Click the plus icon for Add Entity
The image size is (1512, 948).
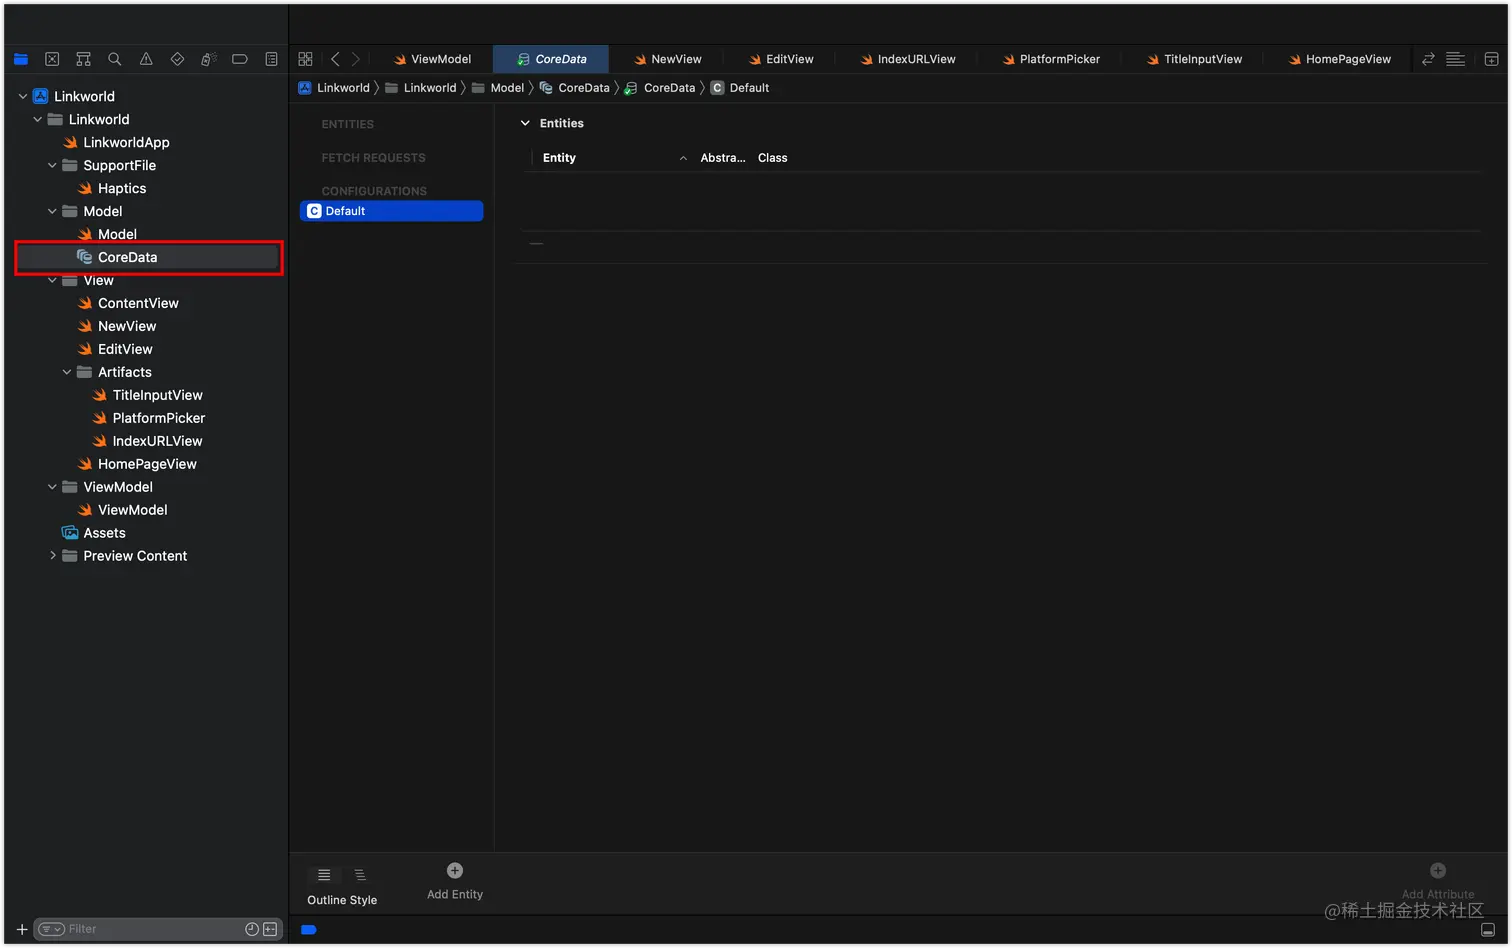point(455,870)
